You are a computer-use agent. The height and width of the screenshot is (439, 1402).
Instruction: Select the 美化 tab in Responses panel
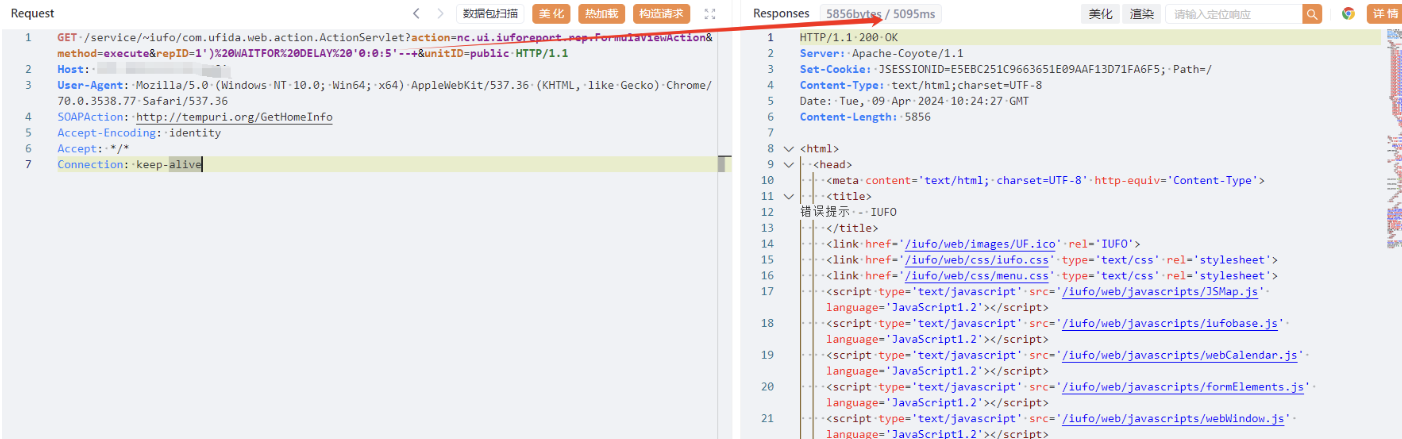[x=1101, y=14]
